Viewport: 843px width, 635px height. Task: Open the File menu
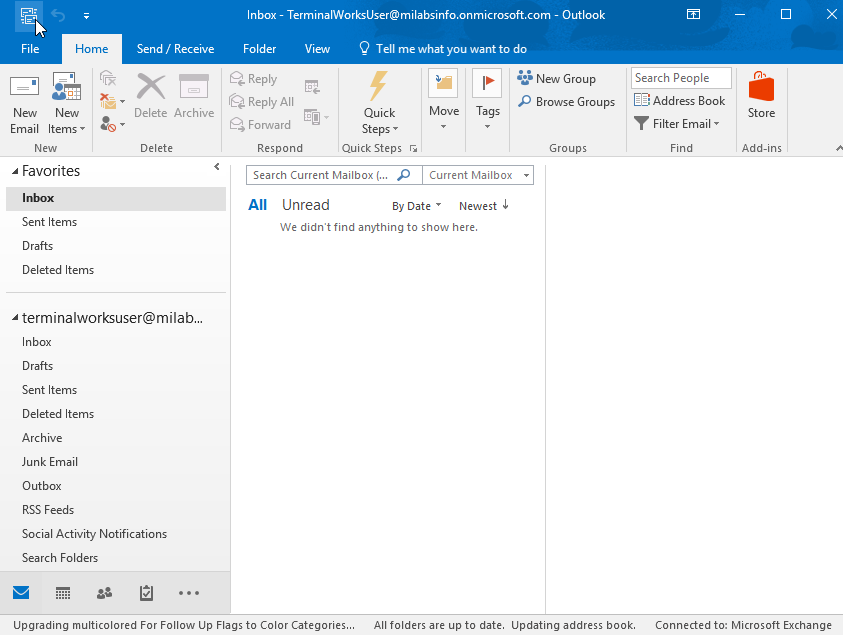click(30, 49)
